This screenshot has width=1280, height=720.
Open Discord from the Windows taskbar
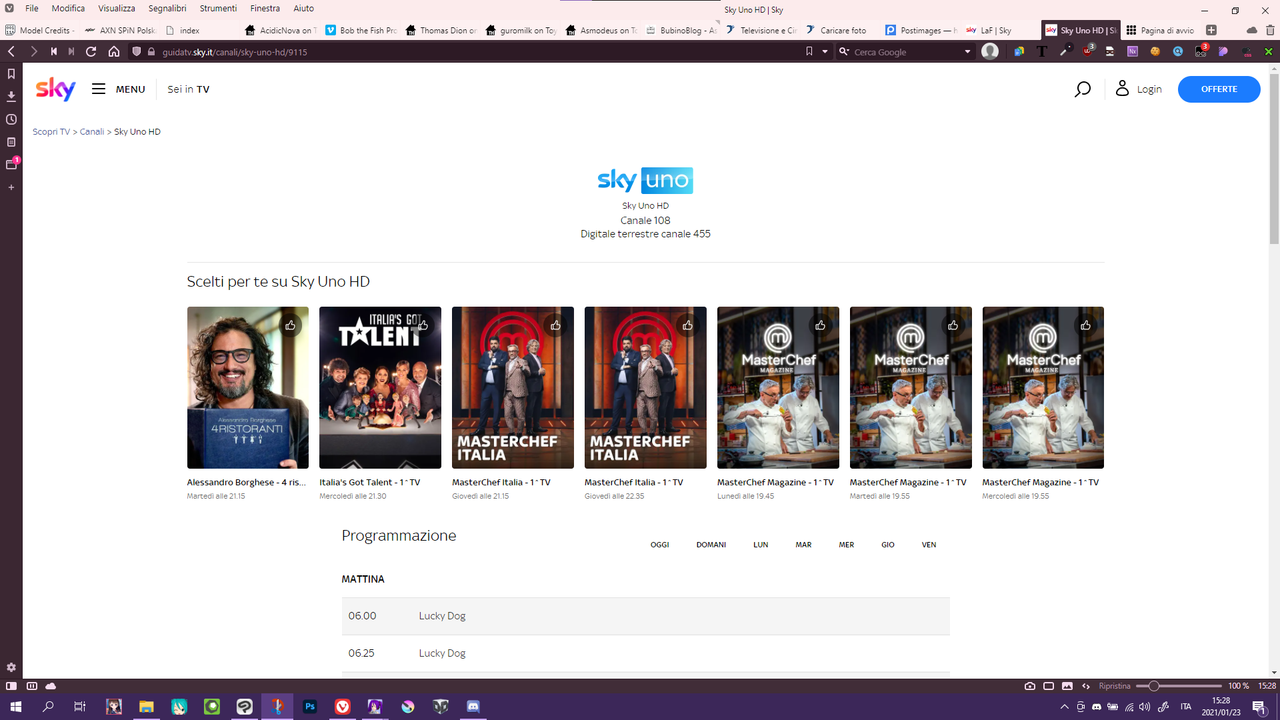473,706
